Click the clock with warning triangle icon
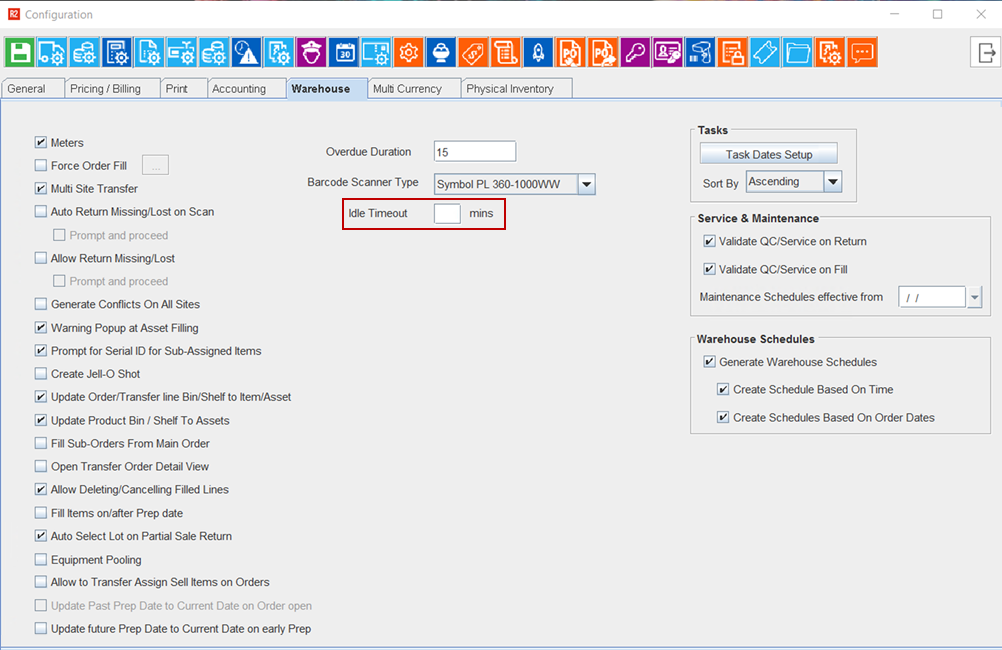 tap(246, 53)
